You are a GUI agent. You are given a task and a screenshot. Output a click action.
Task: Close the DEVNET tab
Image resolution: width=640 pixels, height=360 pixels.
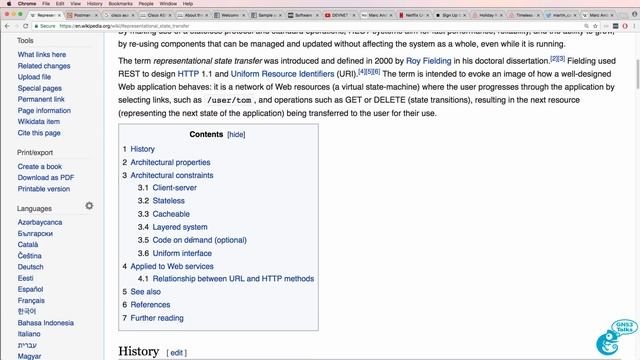coord(353,15)
